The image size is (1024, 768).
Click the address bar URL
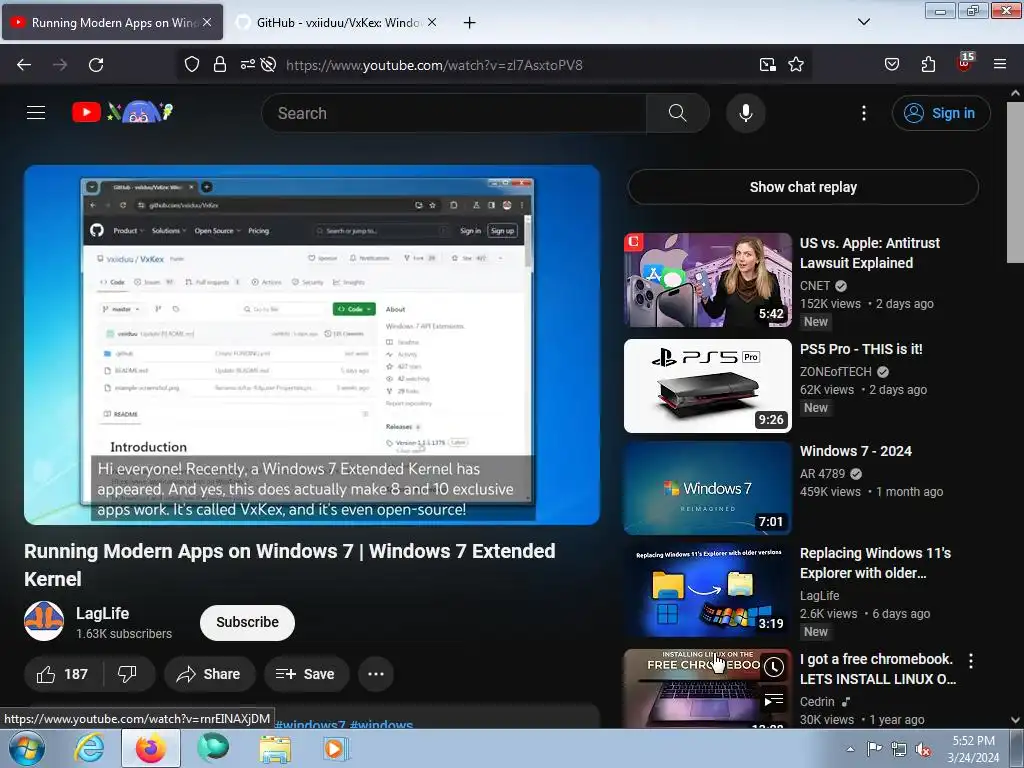click(x=434, y=65)
